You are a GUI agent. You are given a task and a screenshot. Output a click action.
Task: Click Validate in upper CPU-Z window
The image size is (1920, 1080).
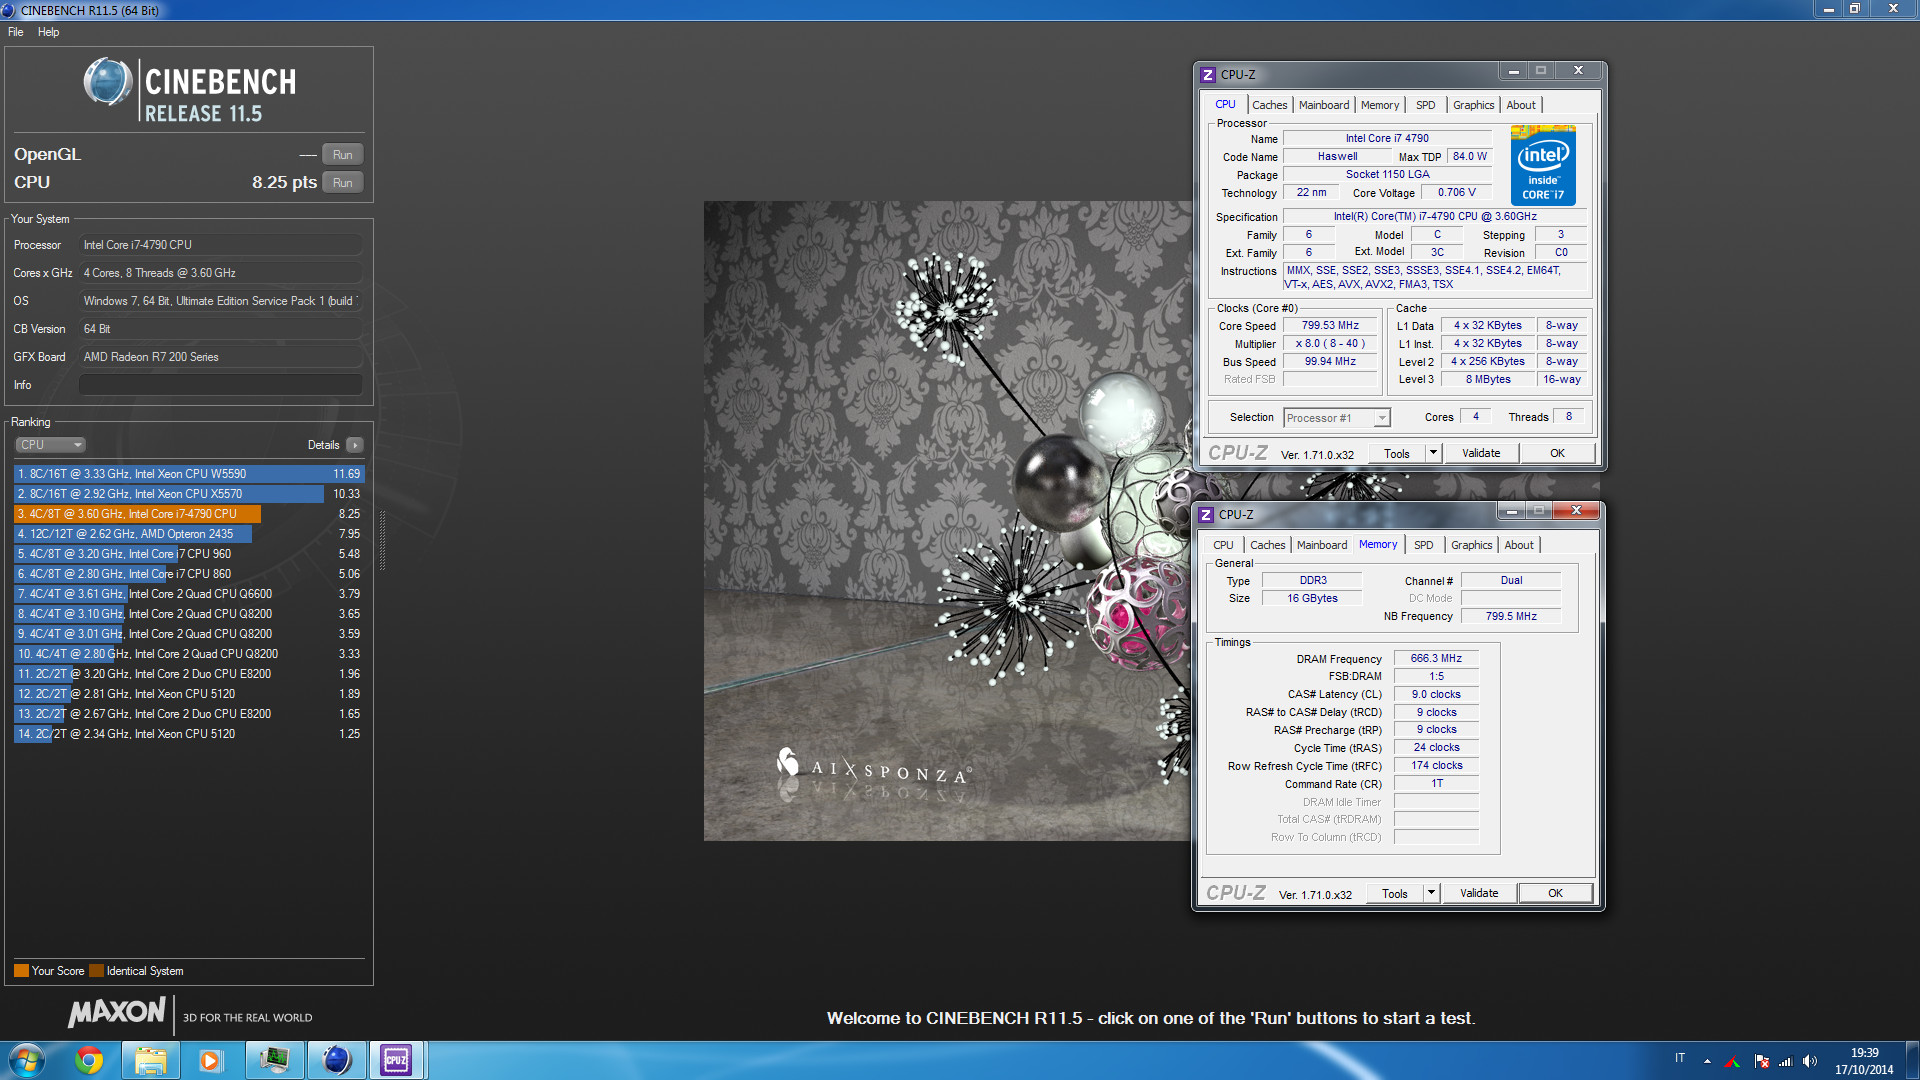[1481, 454]
